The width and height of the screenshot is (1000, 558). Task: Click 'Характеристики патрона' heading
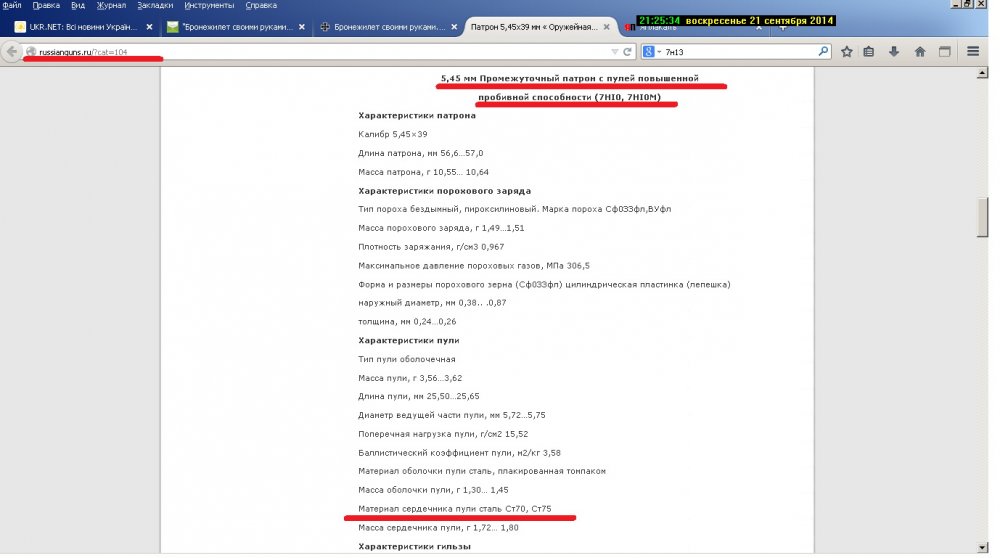click(x=417, y=115)
